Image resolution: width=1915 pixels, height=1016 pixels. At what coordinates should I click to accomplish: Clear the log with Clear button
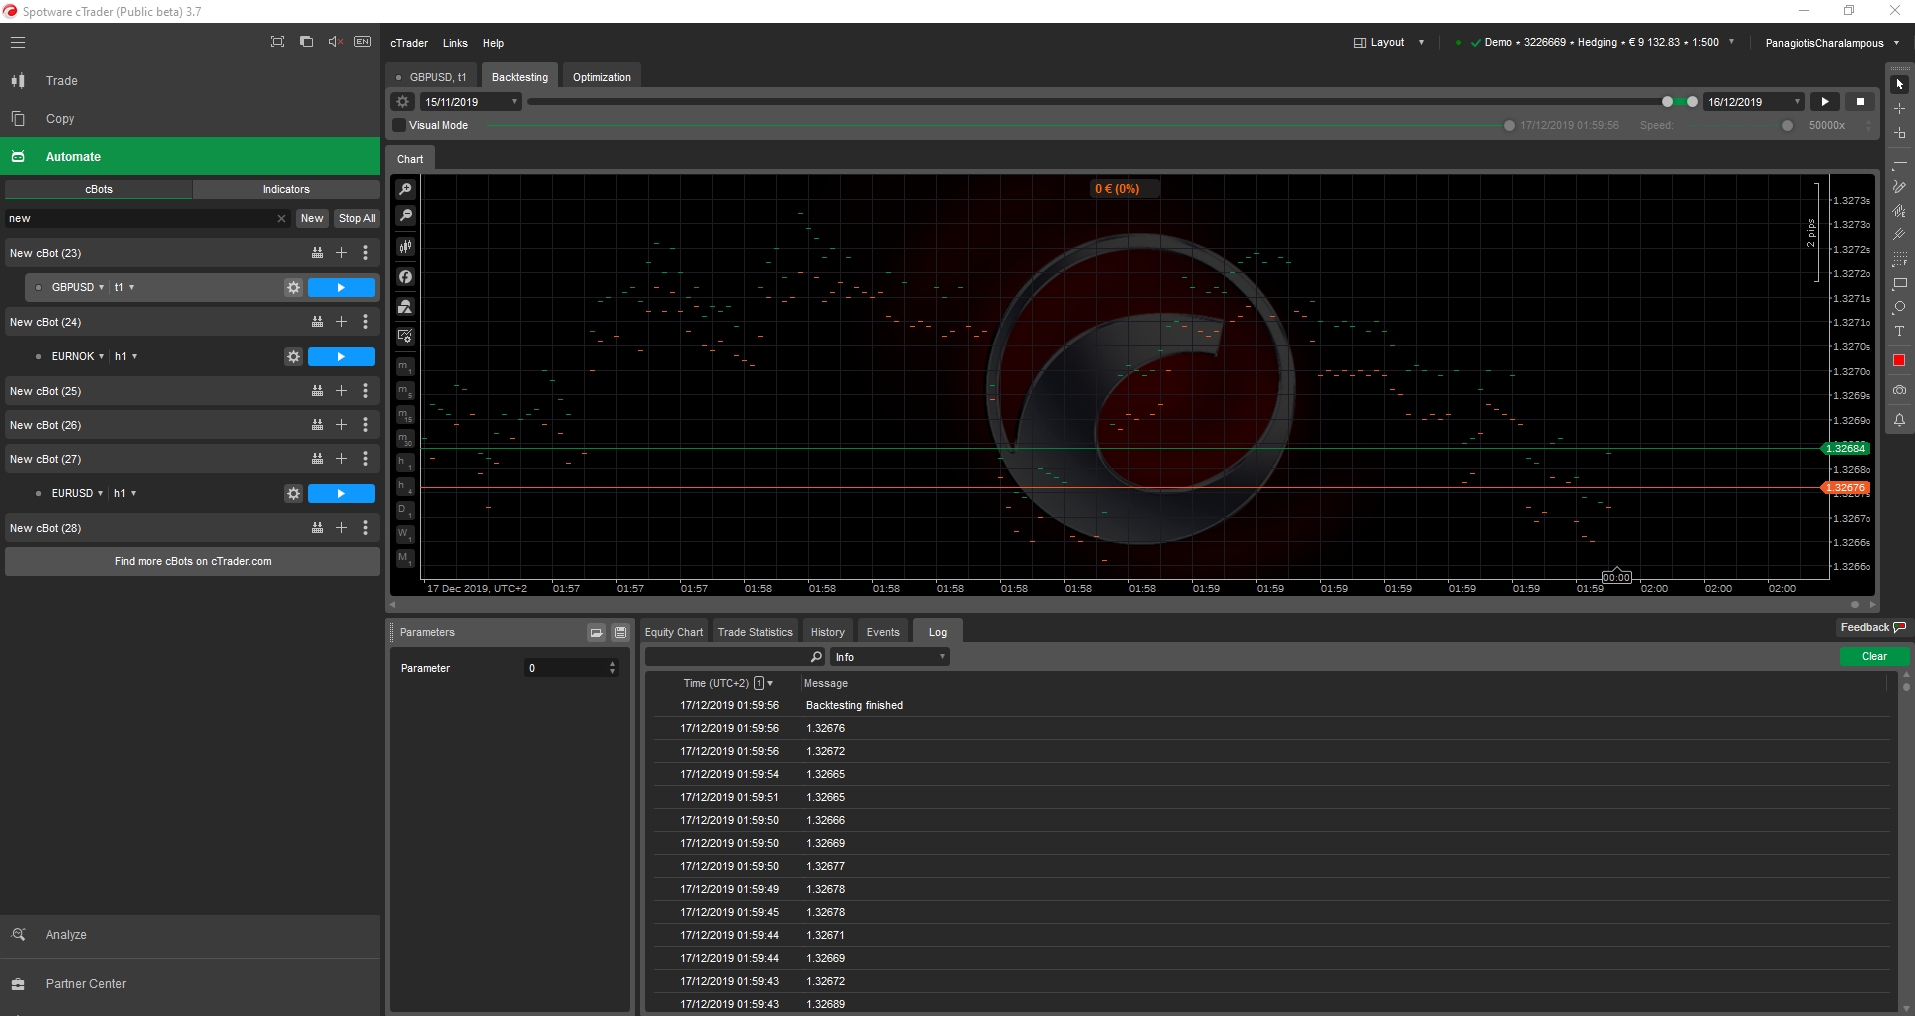[1874, 657]
